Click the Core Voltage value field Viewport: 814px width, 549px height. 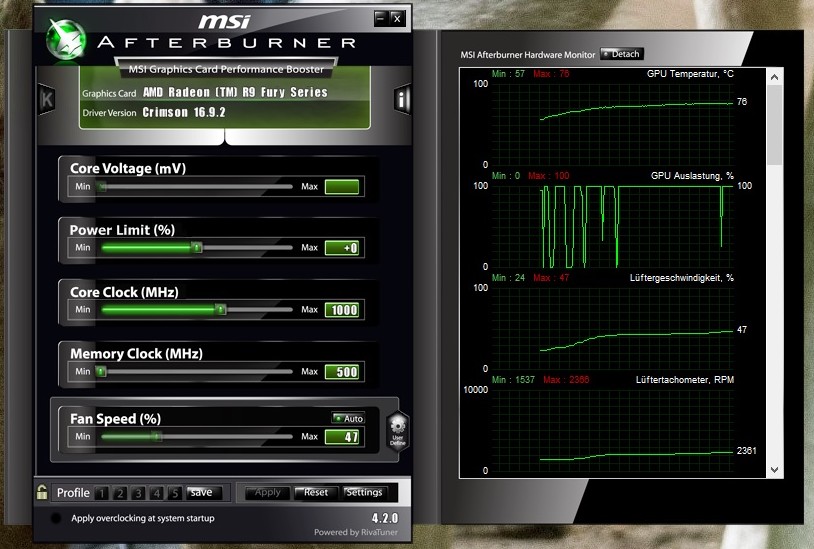click(342, 187)
